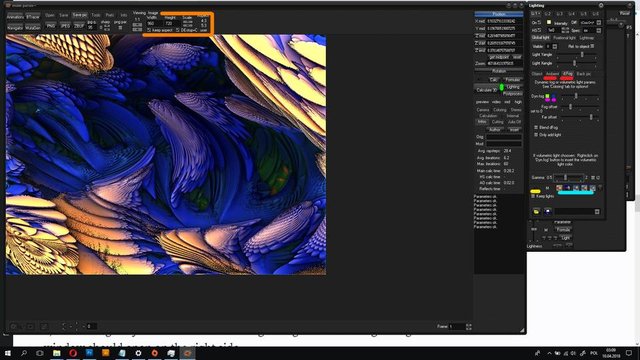Image resolution: width=640 pixels, height=360 pixels.
Task: Open the Spec dropdown in Lighting
Action: click(599, 30)
